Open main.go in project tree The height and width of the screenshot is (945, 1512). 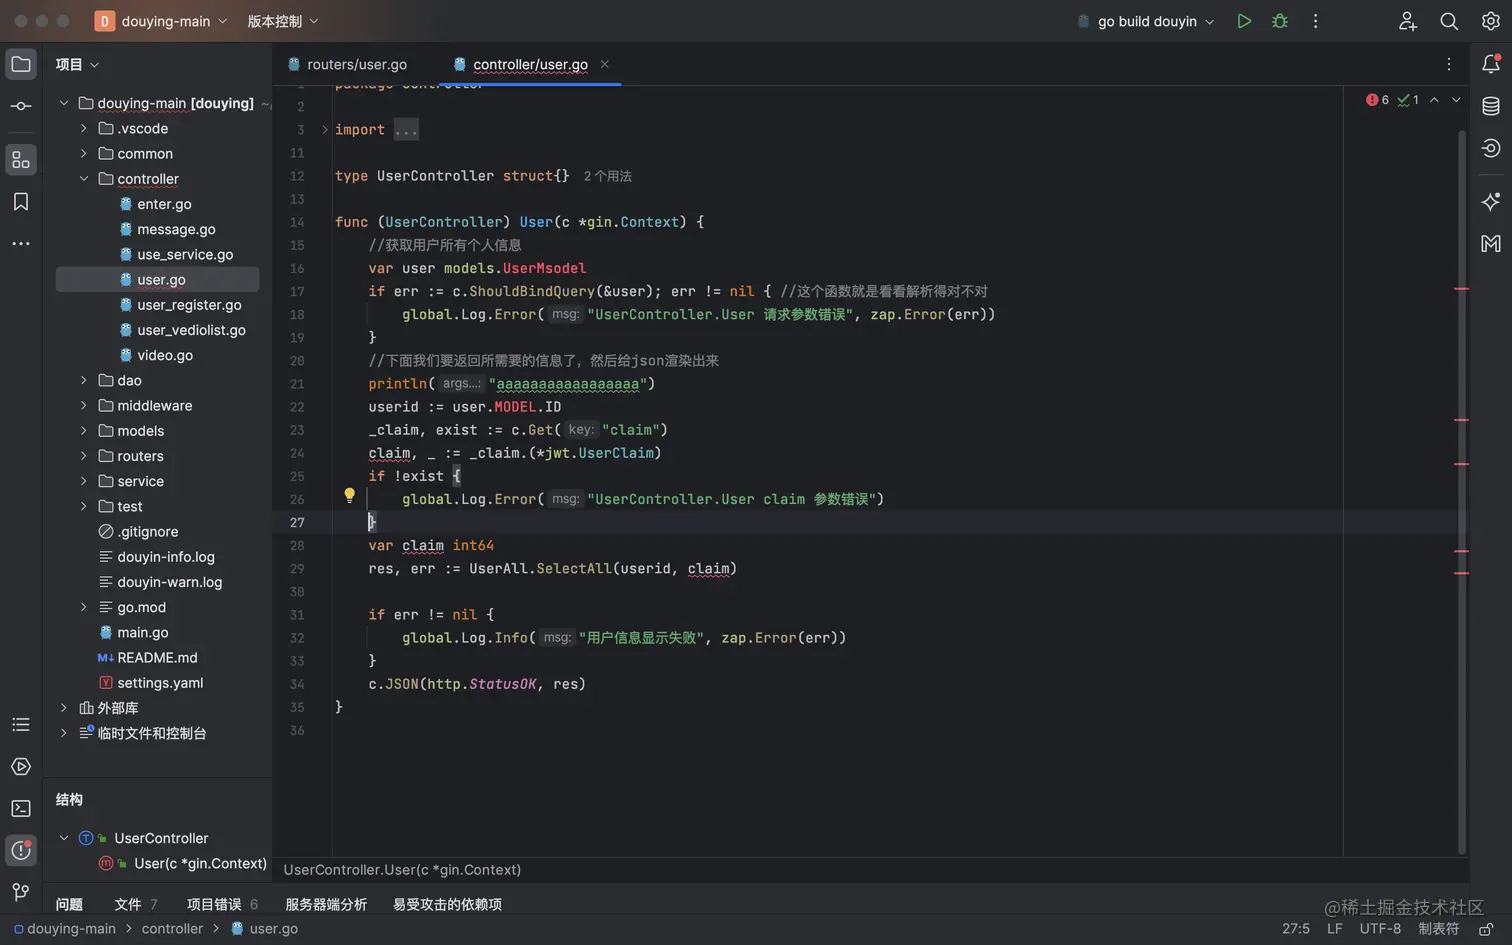pyautogui.click(x=142, y=632)
